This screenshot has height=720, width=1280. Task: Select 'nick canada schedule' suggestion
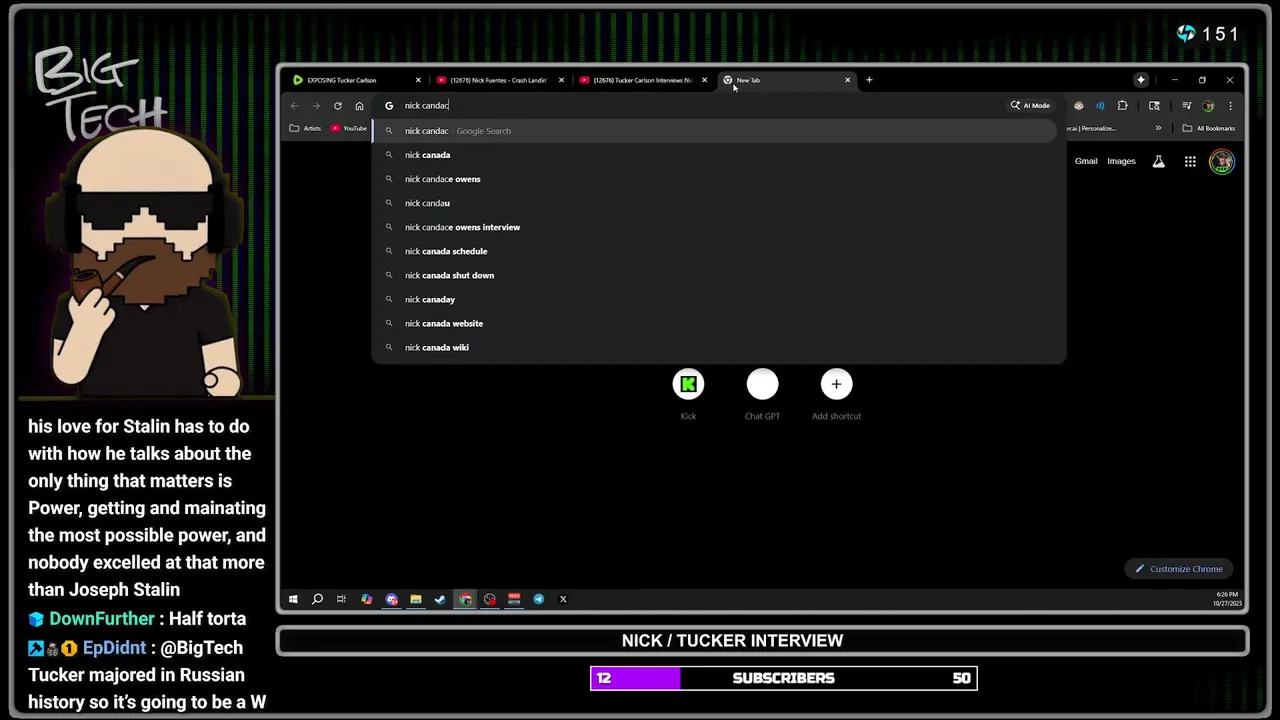pos(715,251)
